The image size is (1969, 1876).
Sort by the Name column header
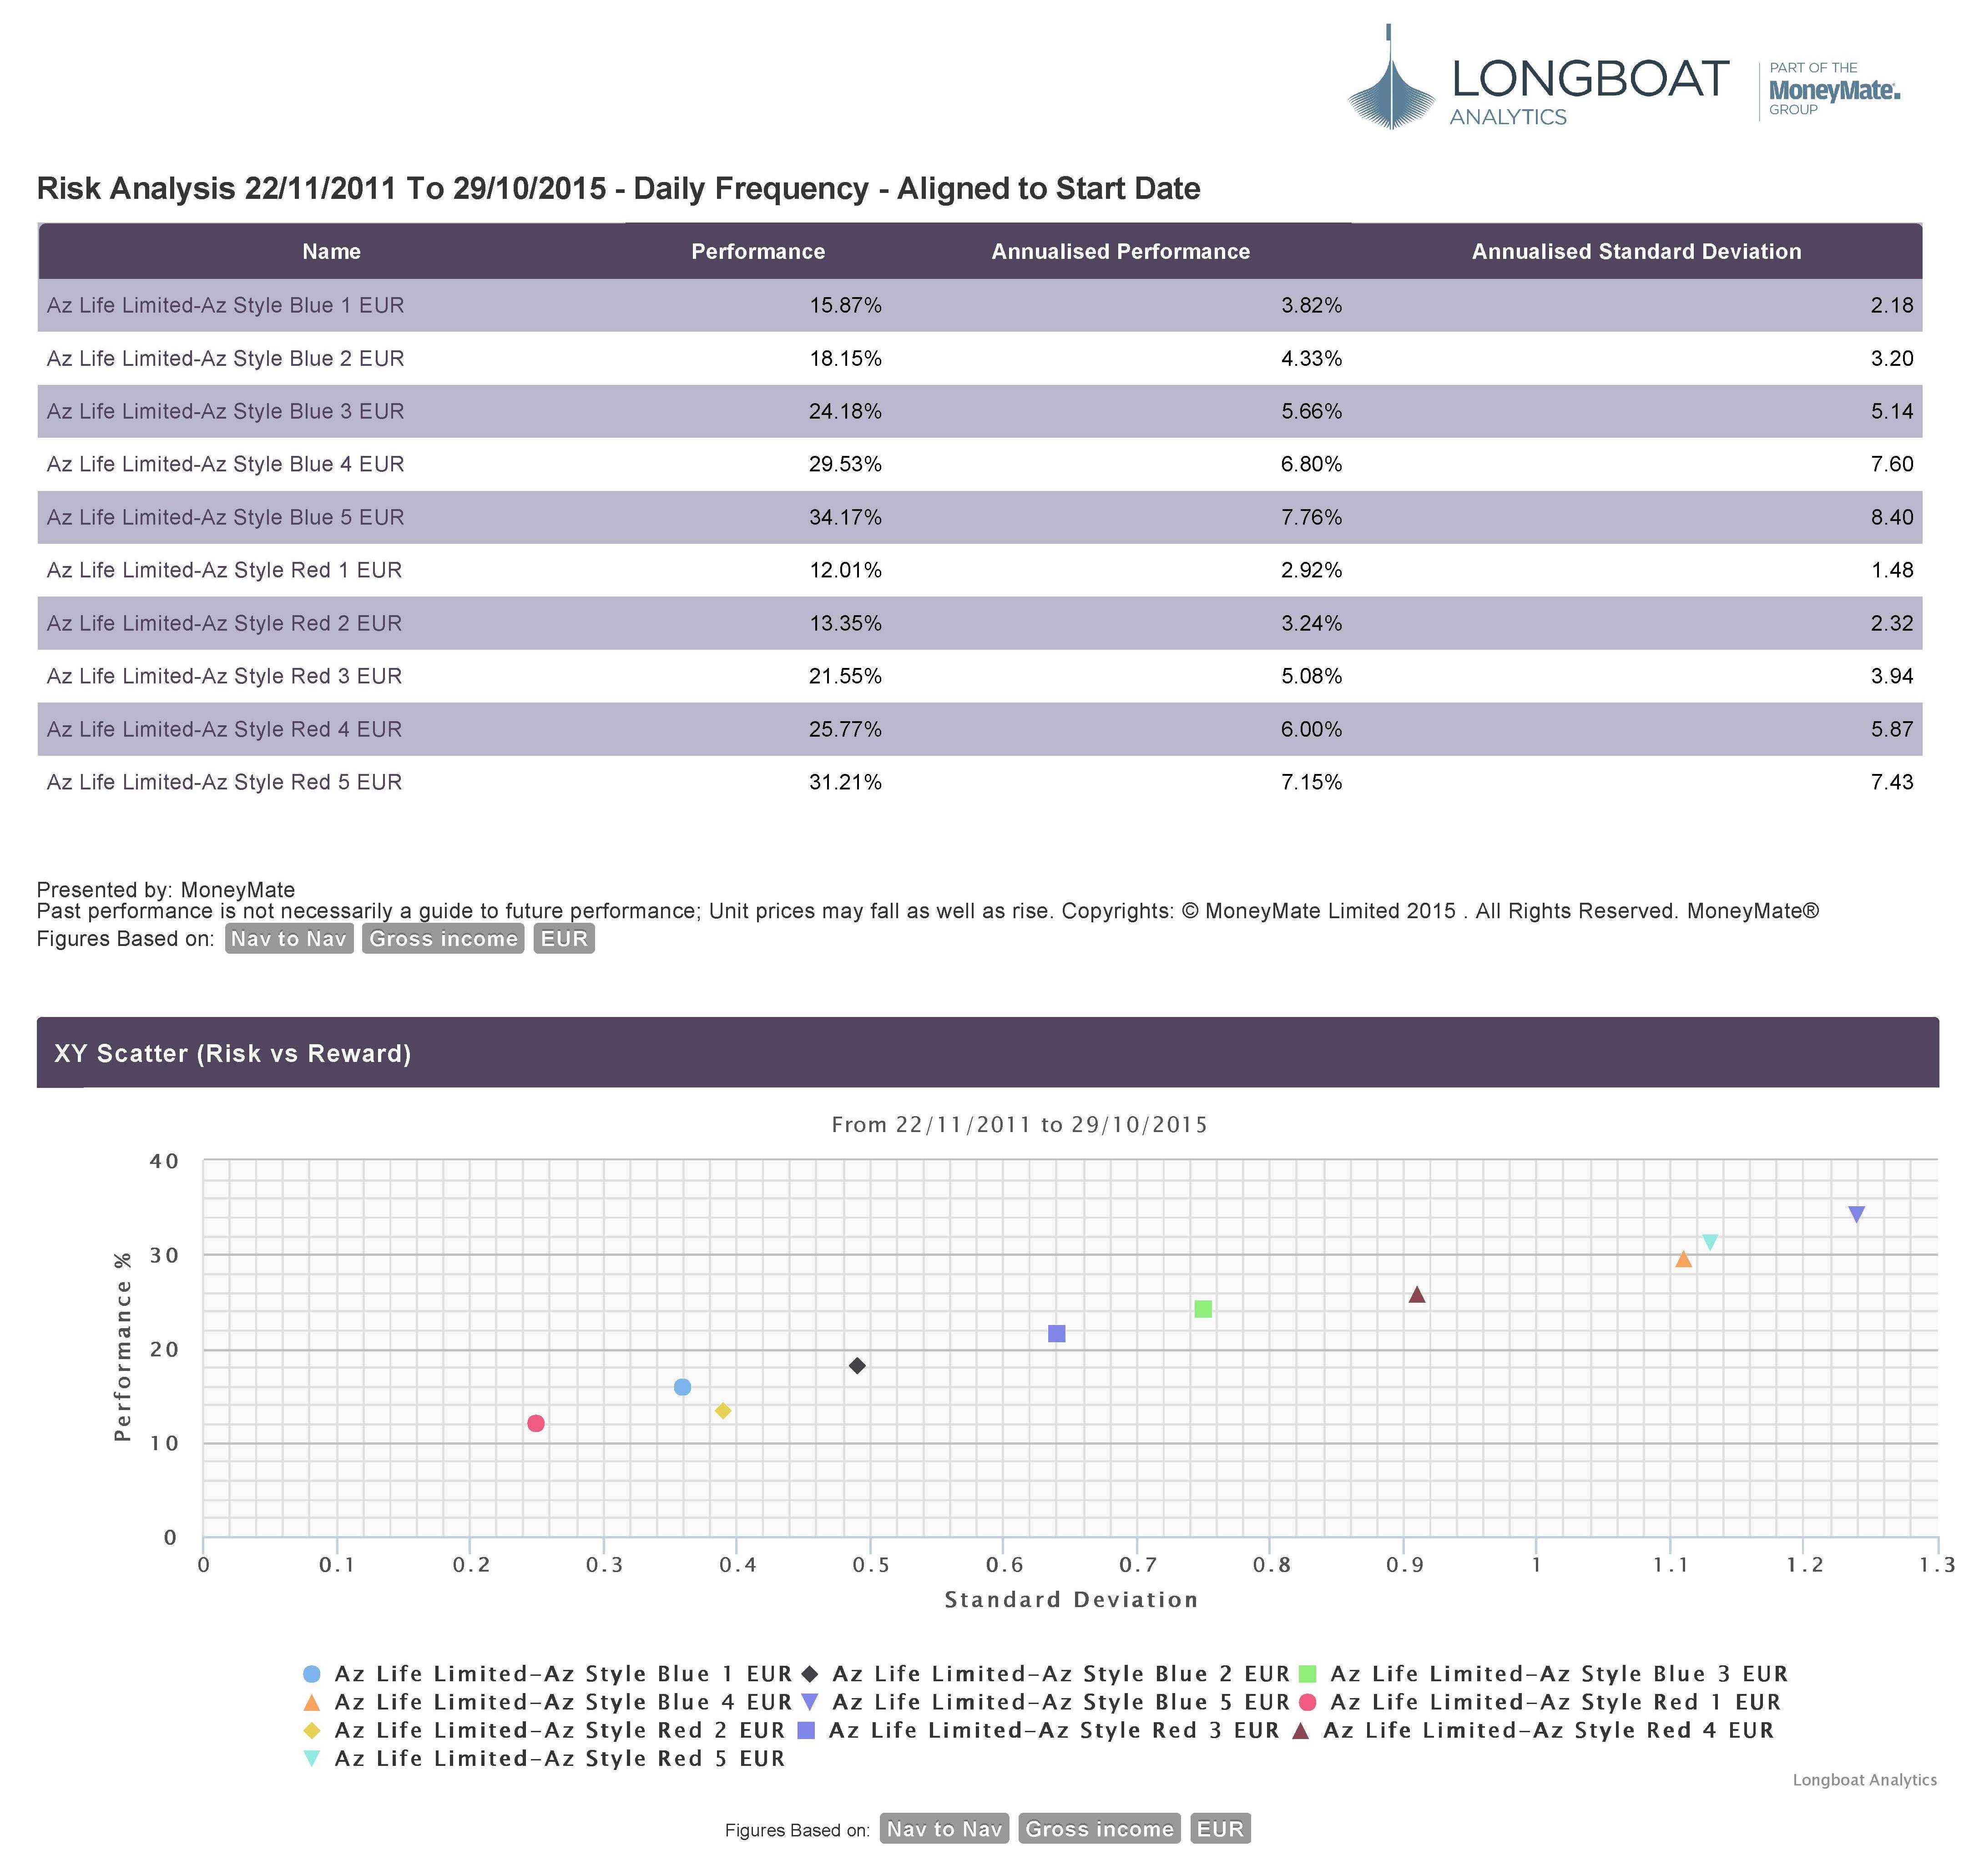331,251
